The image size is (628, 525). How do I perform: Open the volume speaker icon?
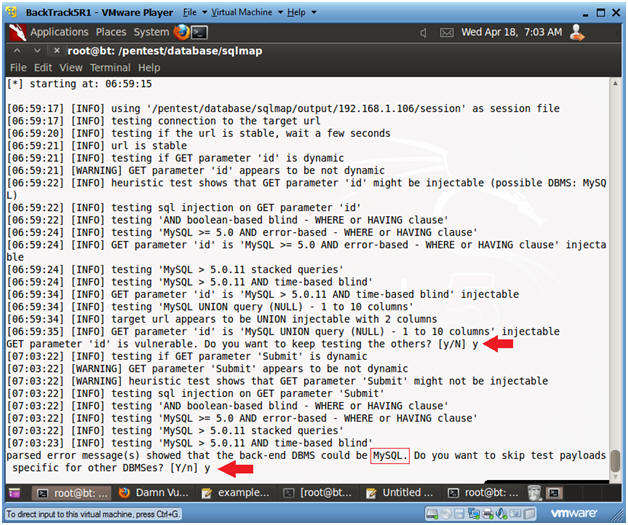(x=423, y=33)
